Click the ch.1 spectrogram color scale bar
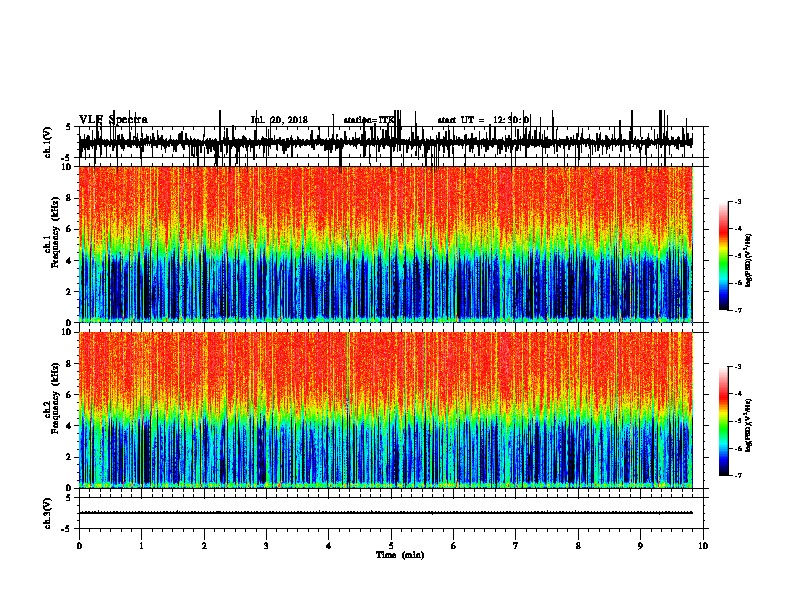The height and width of the screenshot is (612, 792). click(724, 256)
